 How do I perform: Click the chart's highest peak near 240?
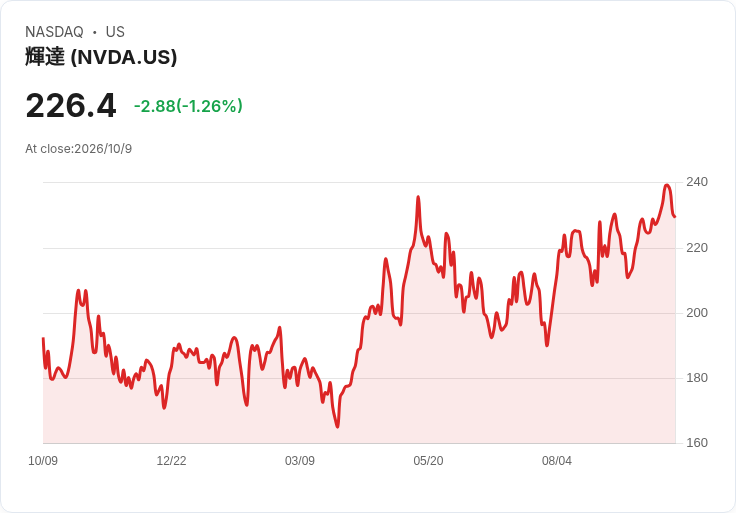(667, 185)
